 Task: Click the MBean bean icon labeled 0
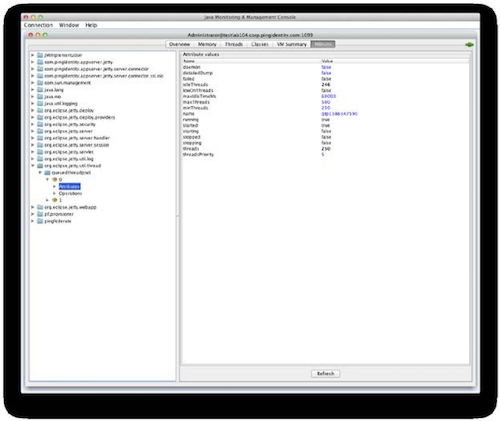pyautogui.click(x=55, y=179)
